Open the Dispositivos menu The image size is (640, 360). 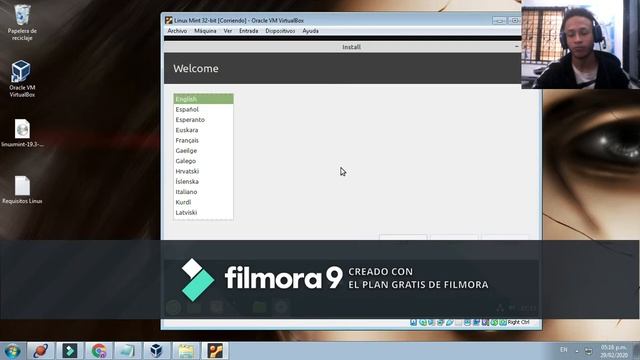click(x=280, y=31)
